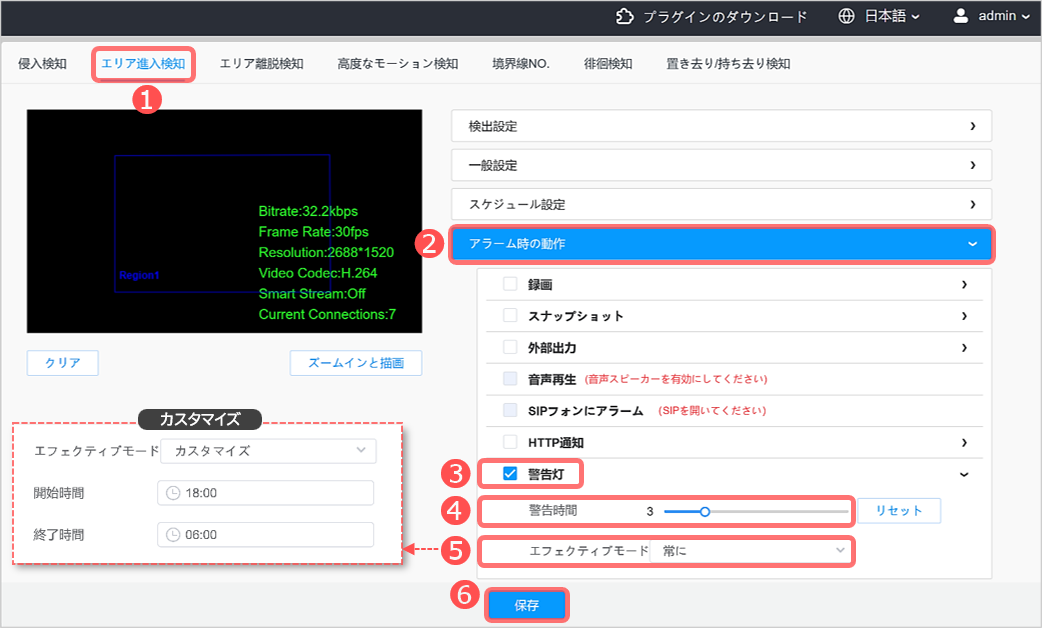Enable the 録画 checkbox
This screenshot has height=639, width=1042.
tap(510, 284)
